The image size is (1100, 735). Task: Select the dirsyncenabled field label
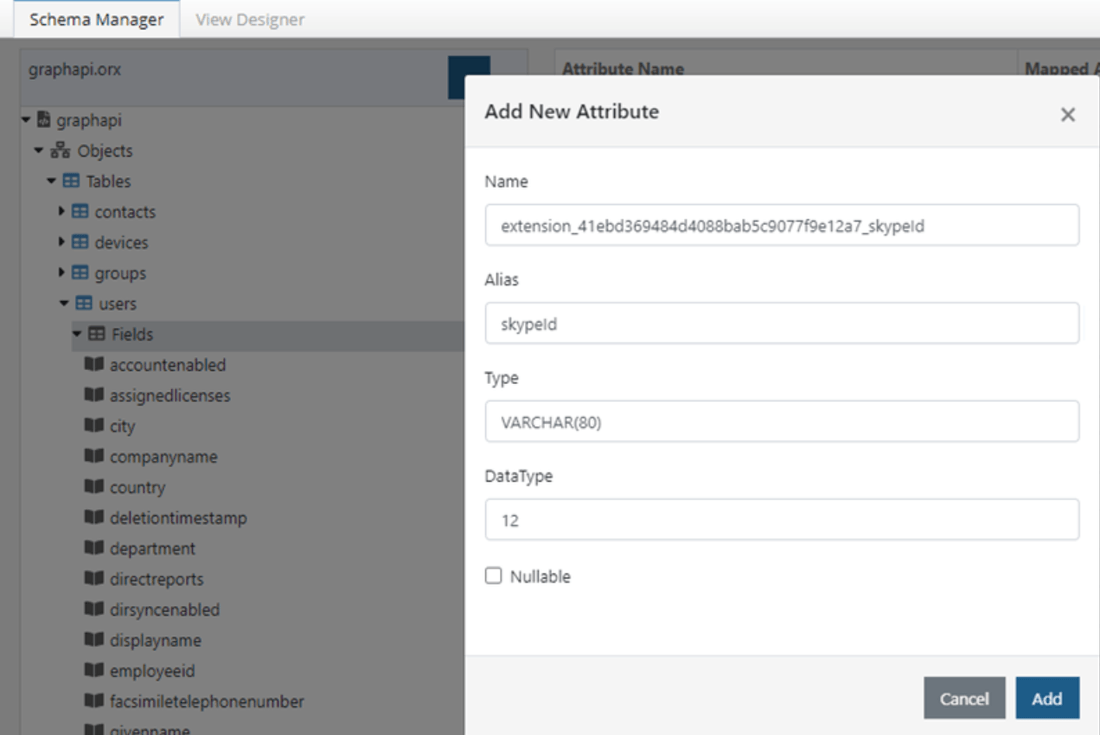[164, 609]
